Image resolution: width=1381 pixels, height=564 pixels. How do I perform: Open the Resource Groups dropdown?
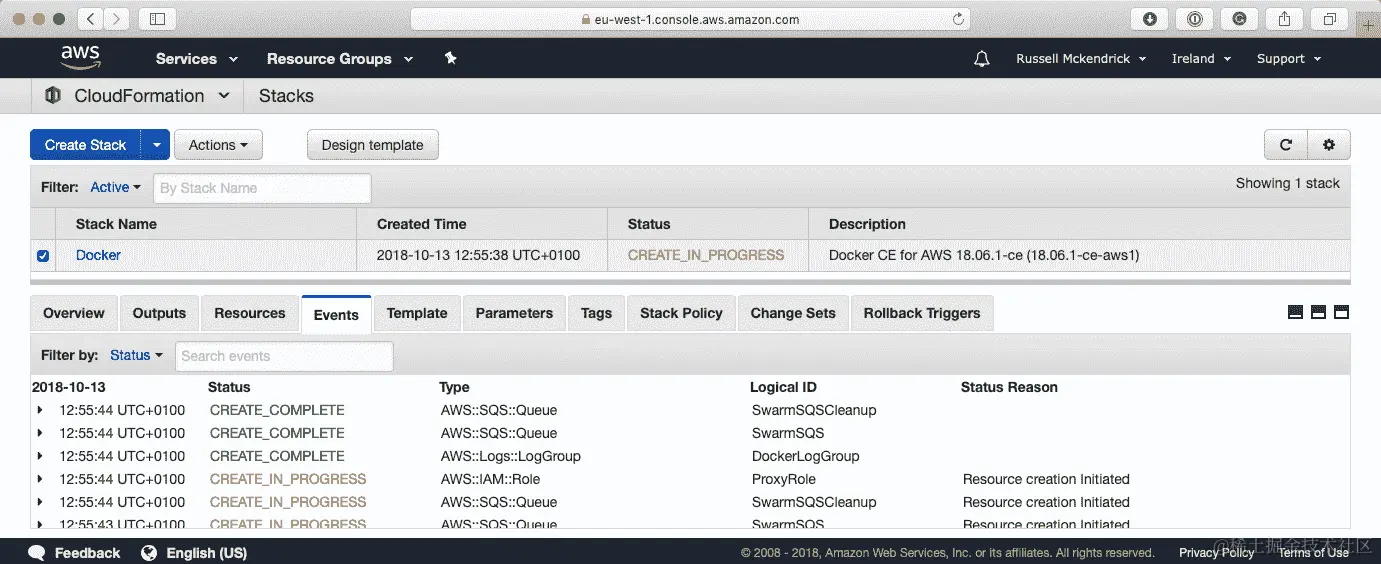pos(340,59)
